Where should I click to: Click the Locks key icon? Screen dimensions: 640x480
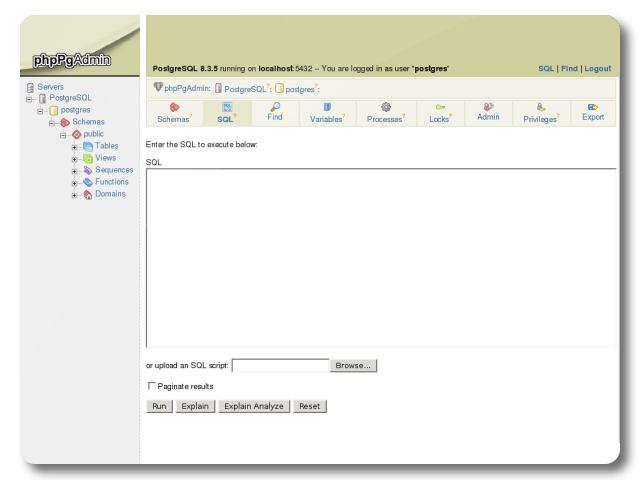click(x=439, y=107)
